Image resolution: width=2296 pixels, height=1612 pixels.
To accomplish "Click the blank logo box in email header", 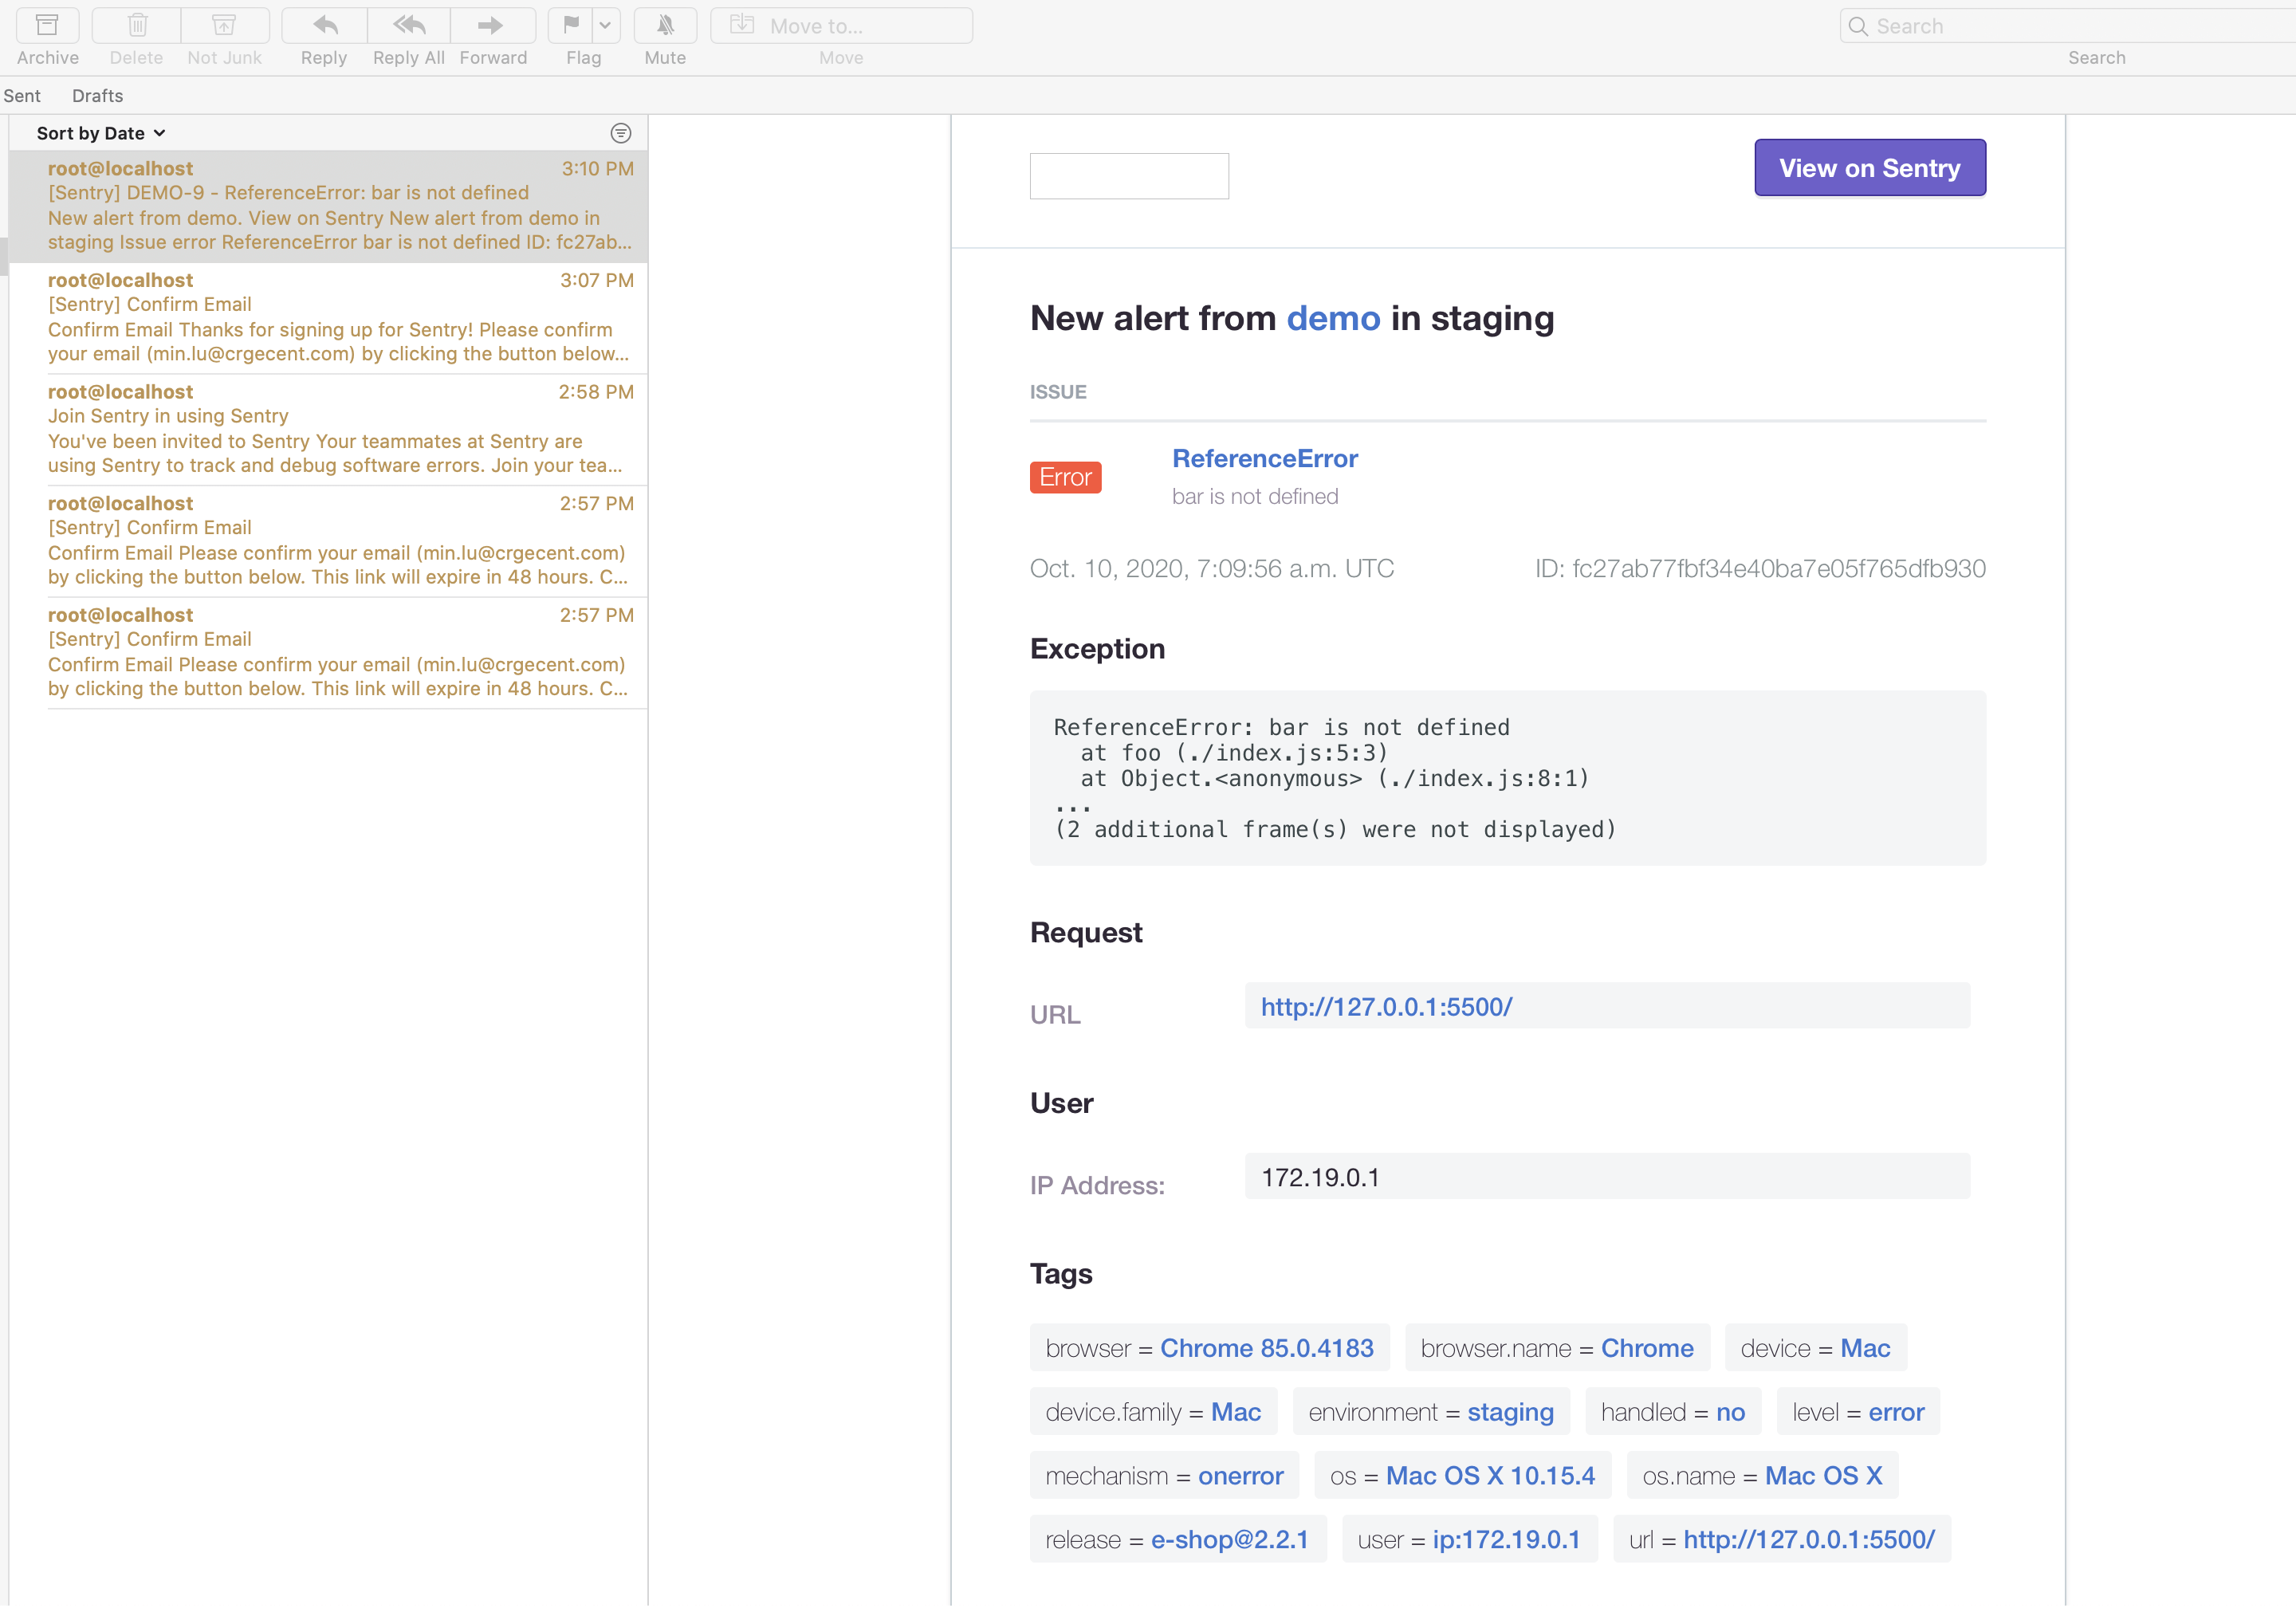I will point(1129,176).
